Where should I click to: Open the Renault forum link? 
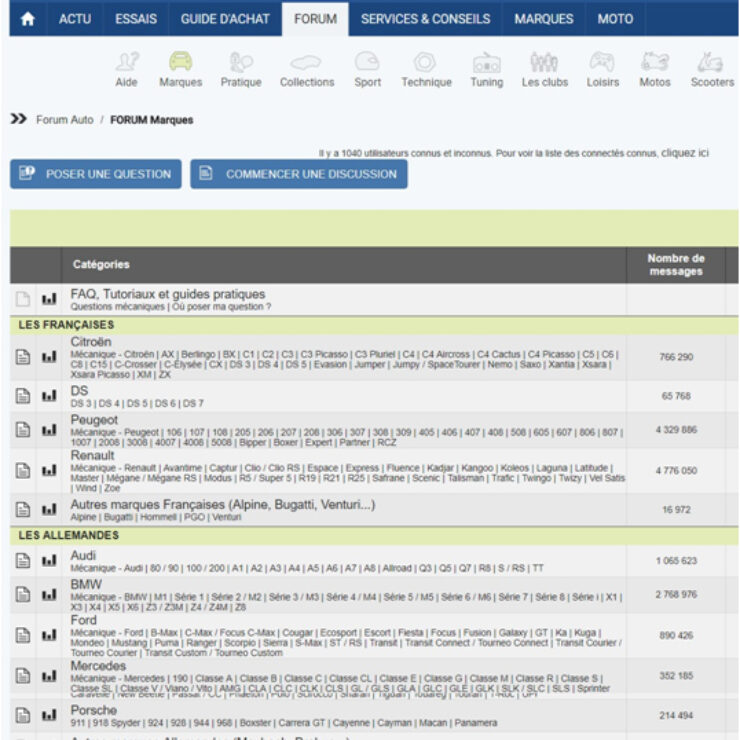[x=92, y=455]
